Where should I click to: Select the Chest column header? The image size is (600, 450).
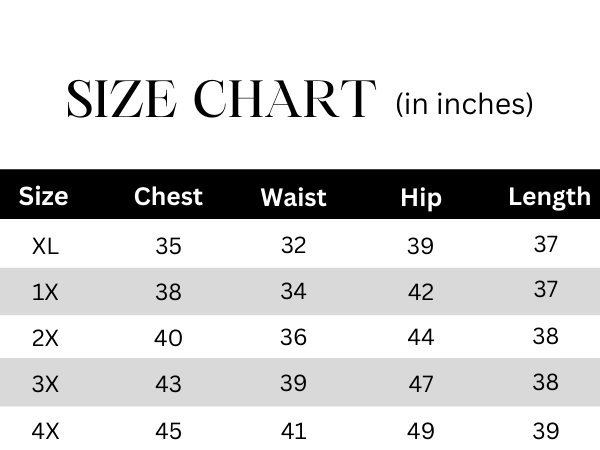point(168,196)
